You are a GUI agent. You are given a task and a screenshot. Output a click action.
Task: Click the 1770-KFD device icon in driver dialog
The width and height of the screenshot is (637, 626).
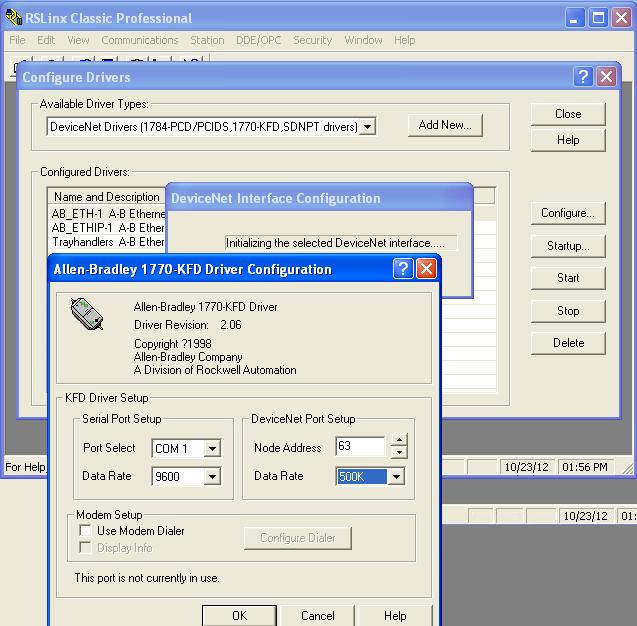pyautogui.click(x=87, y=314)
